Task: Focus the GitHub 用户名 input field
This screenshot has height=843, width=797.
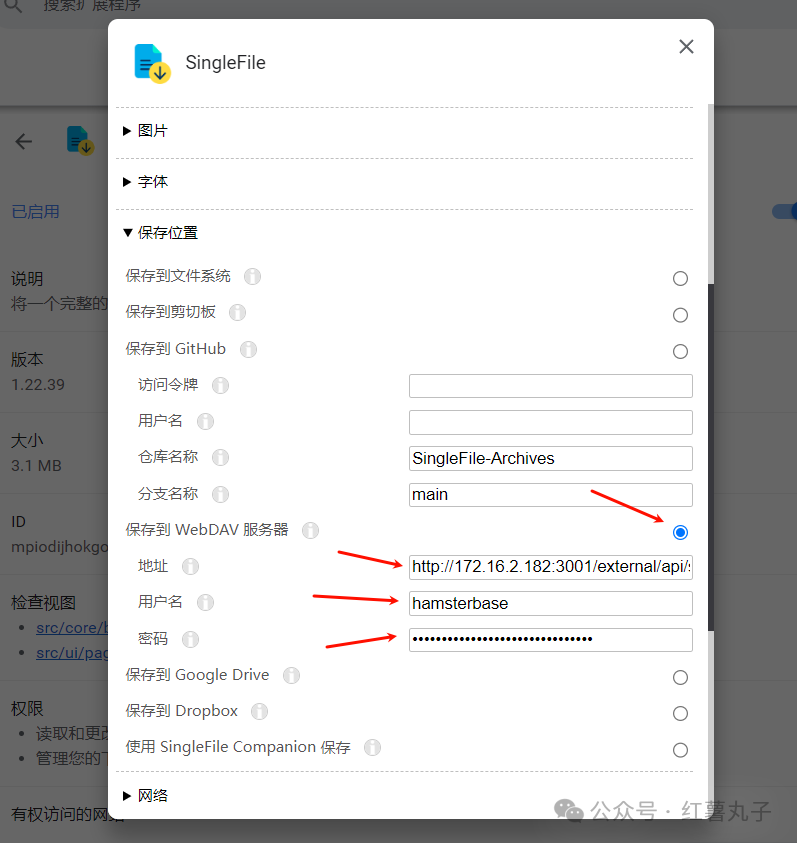Action: (x=550, y=423)
